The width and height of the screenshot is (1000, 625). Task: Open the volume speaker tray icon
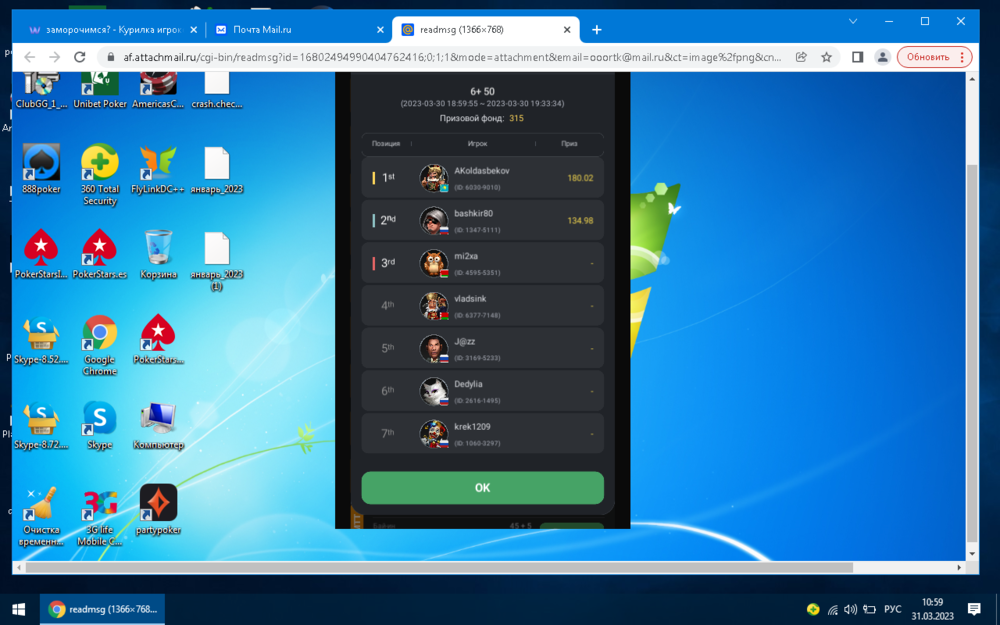850,609
